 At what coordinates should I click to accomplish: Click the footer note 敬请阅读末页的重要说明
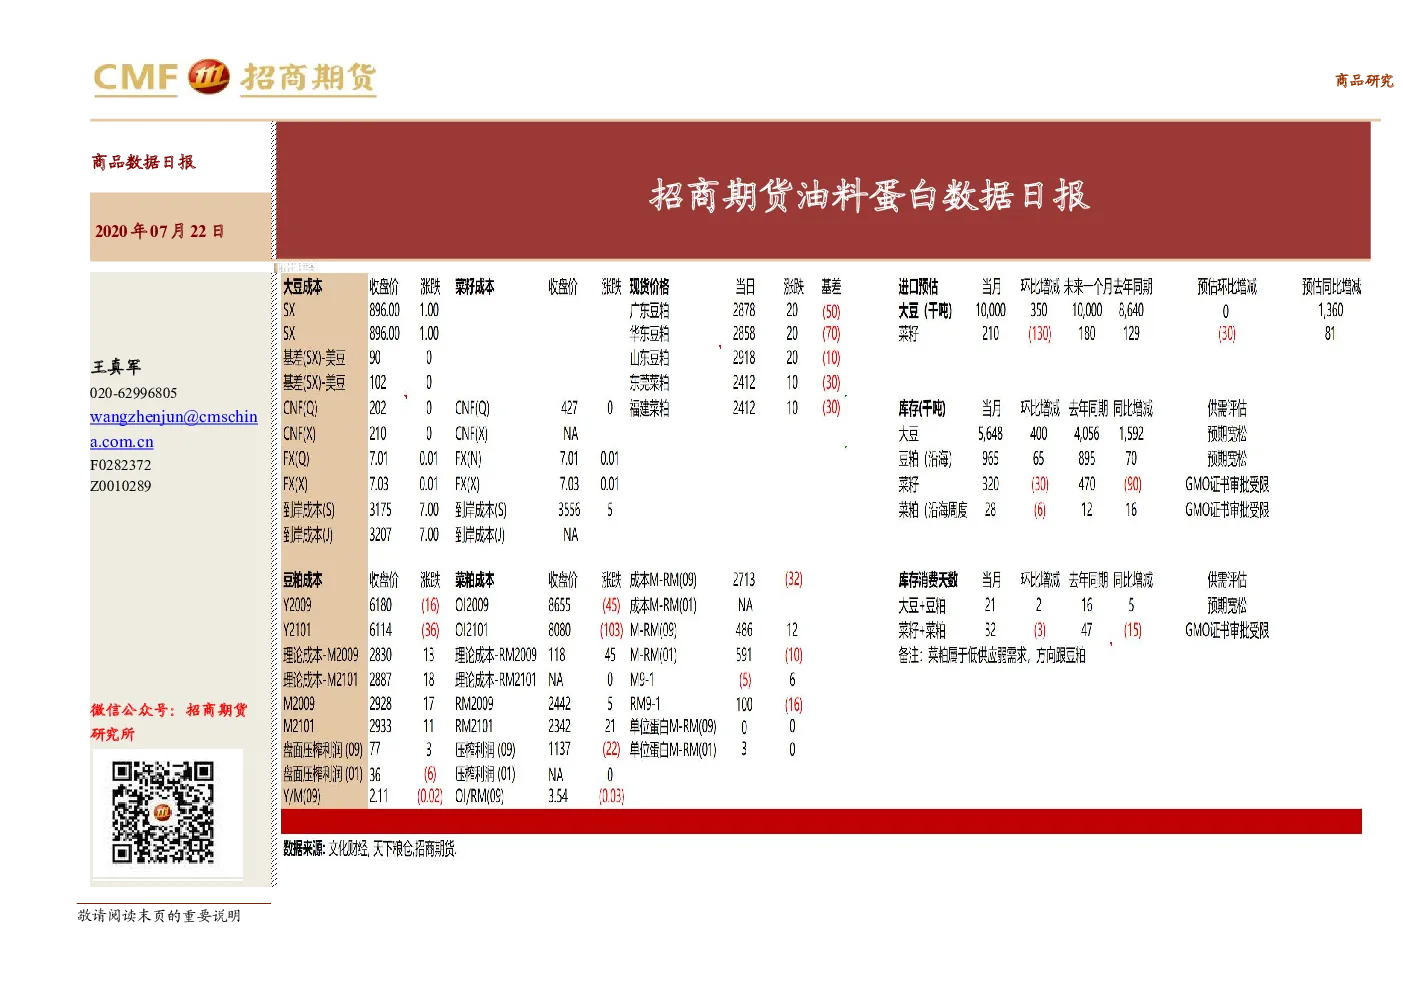click(159, 915)
